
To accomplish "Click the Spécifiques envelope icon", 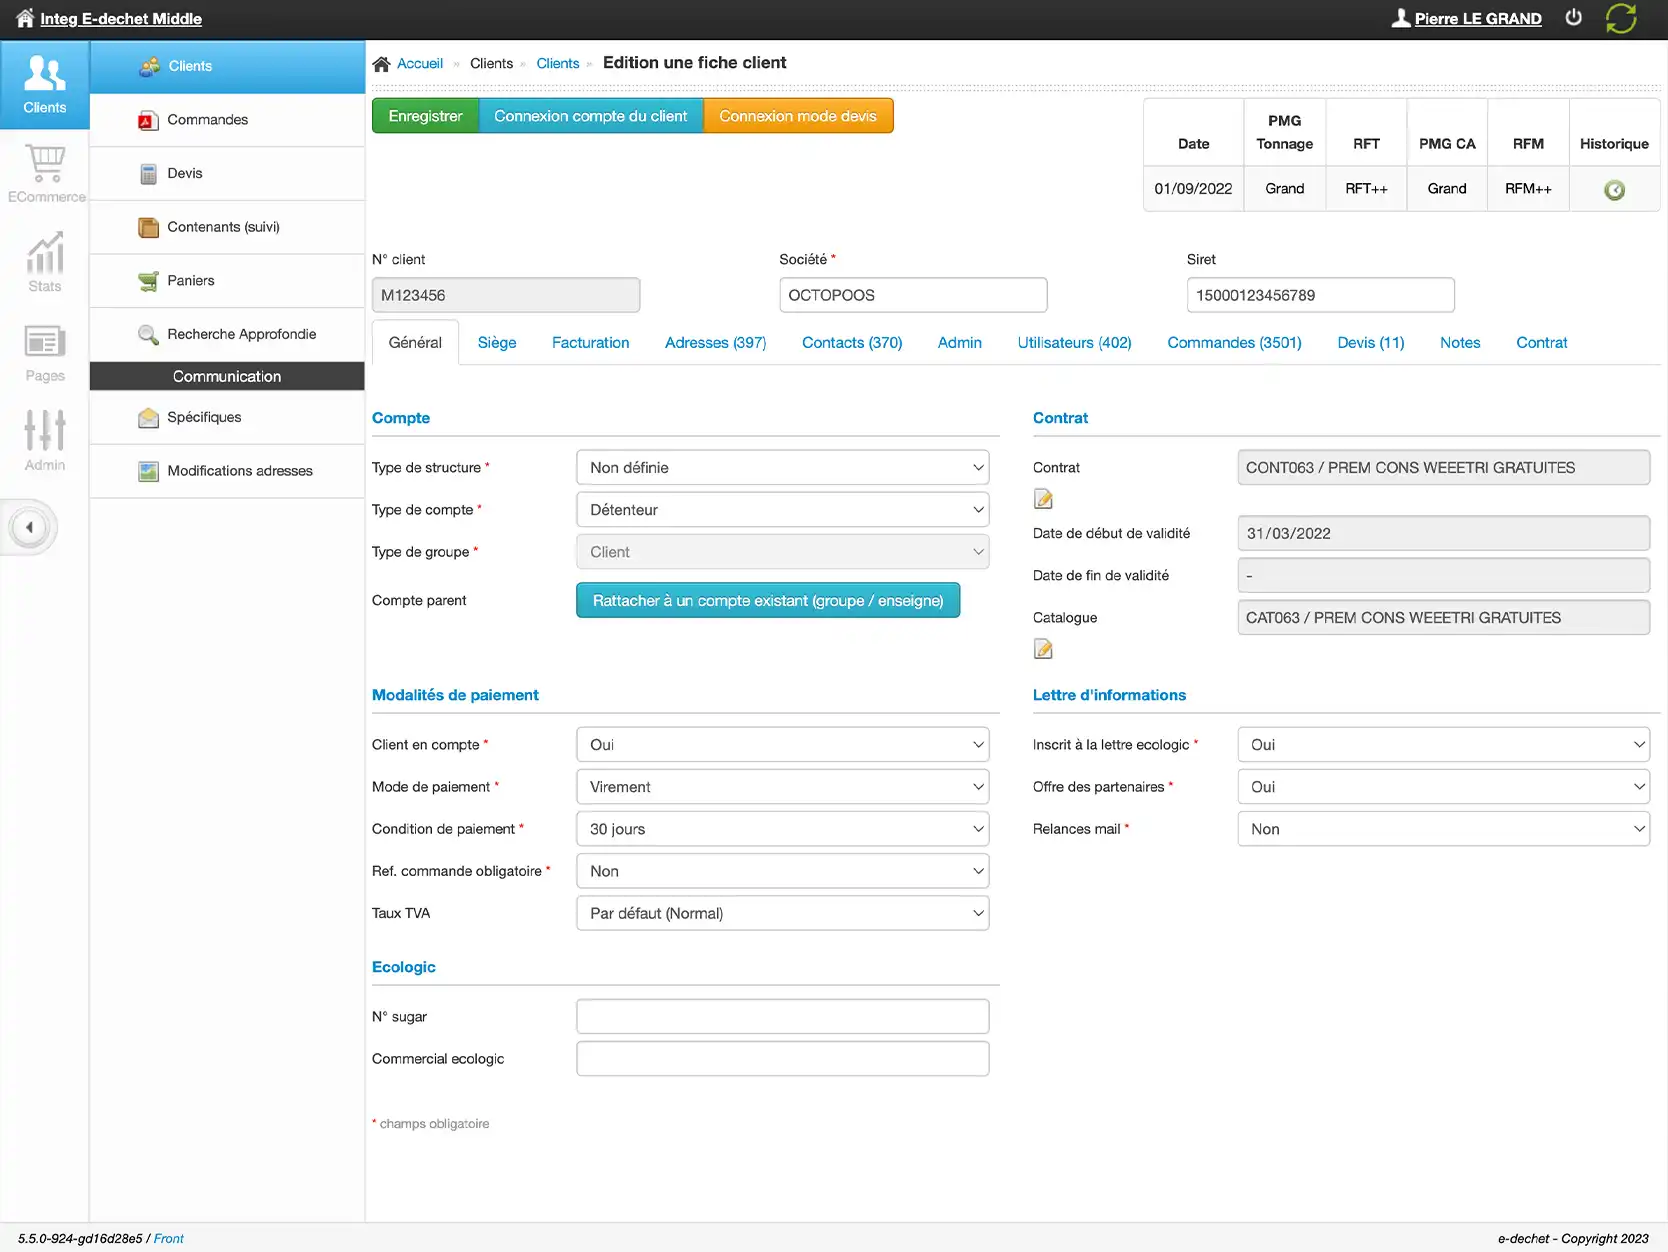I will tap(148, 418).
